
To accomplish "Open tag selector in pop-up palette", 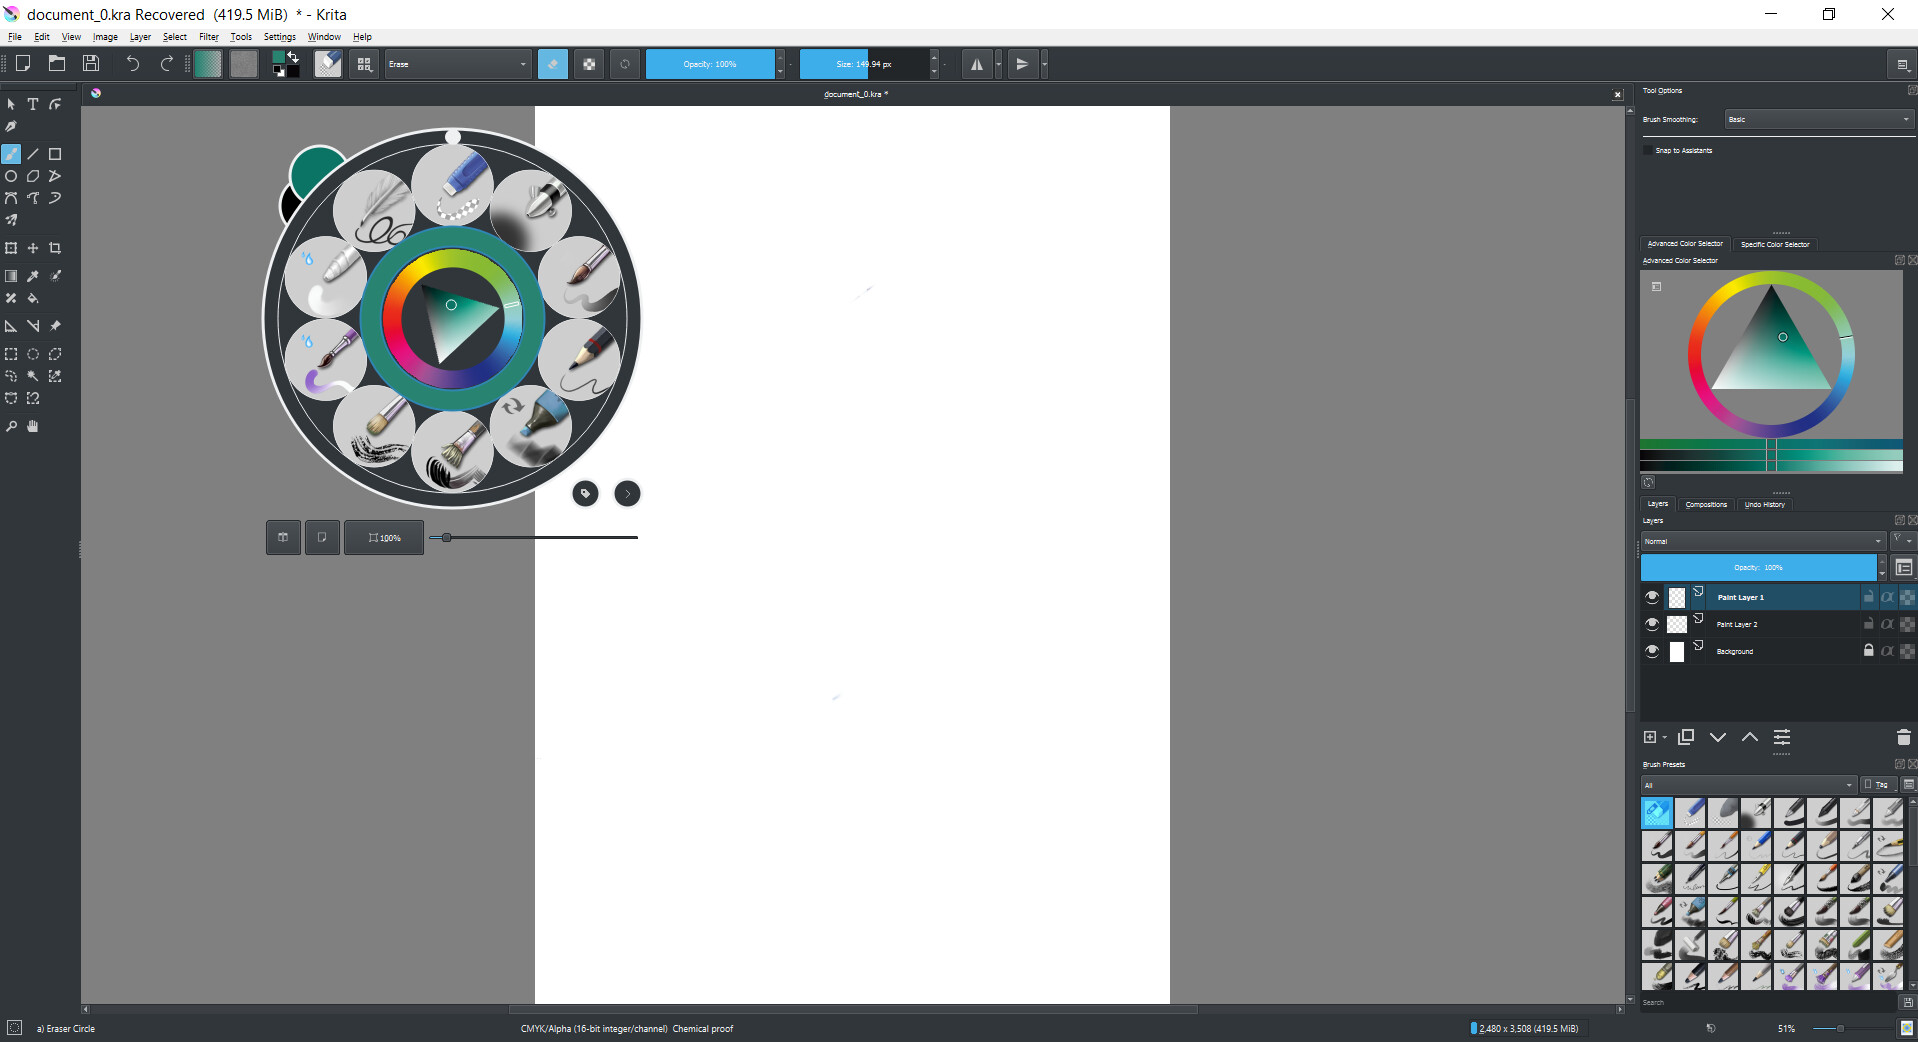I will [x=585, y=493].
